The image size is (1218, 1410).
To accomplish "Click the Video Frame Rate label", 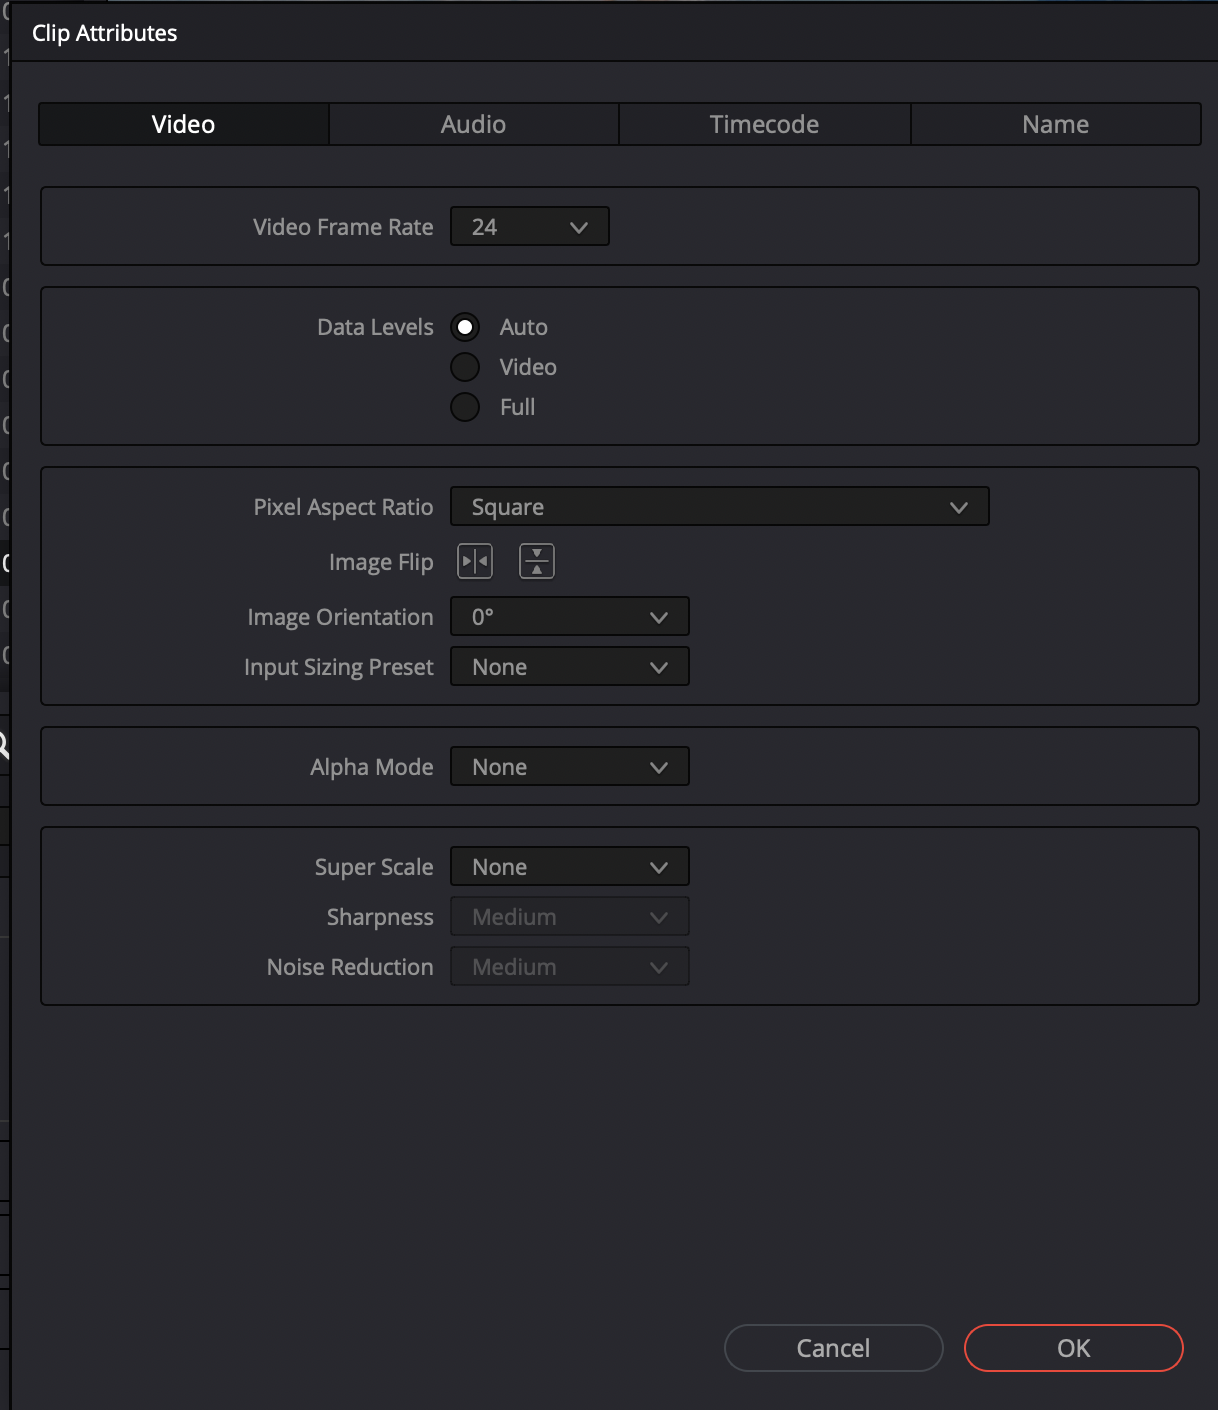I will pos(343,227).
